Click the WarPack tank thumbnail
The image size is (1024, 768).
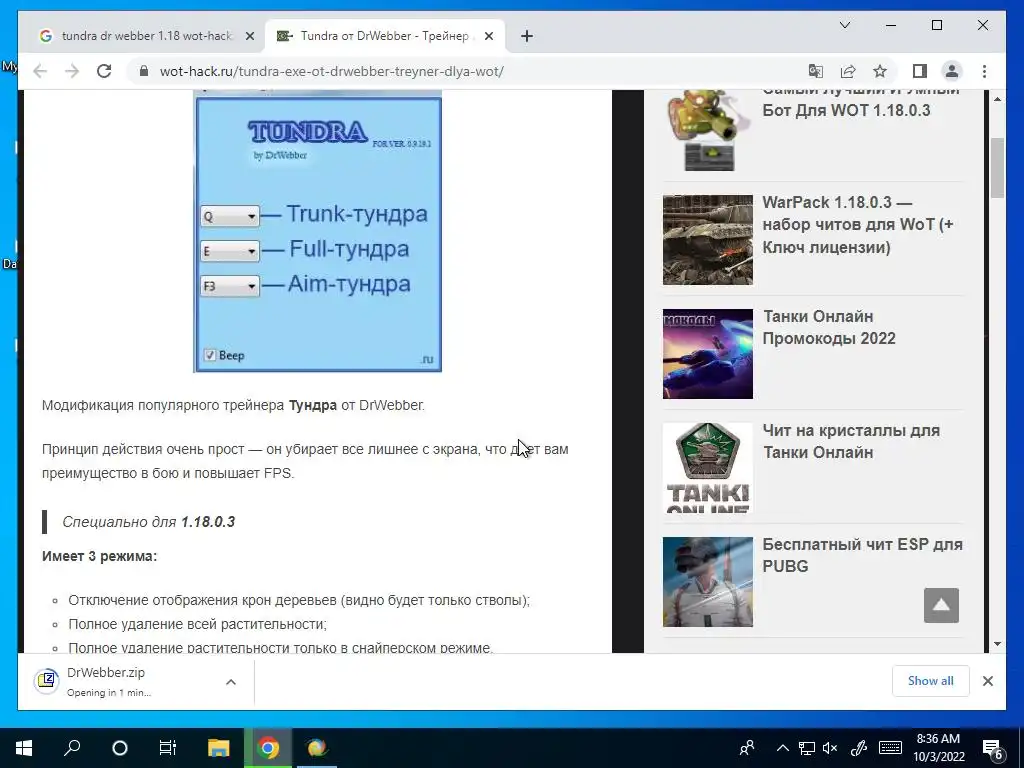coord(708,240)
